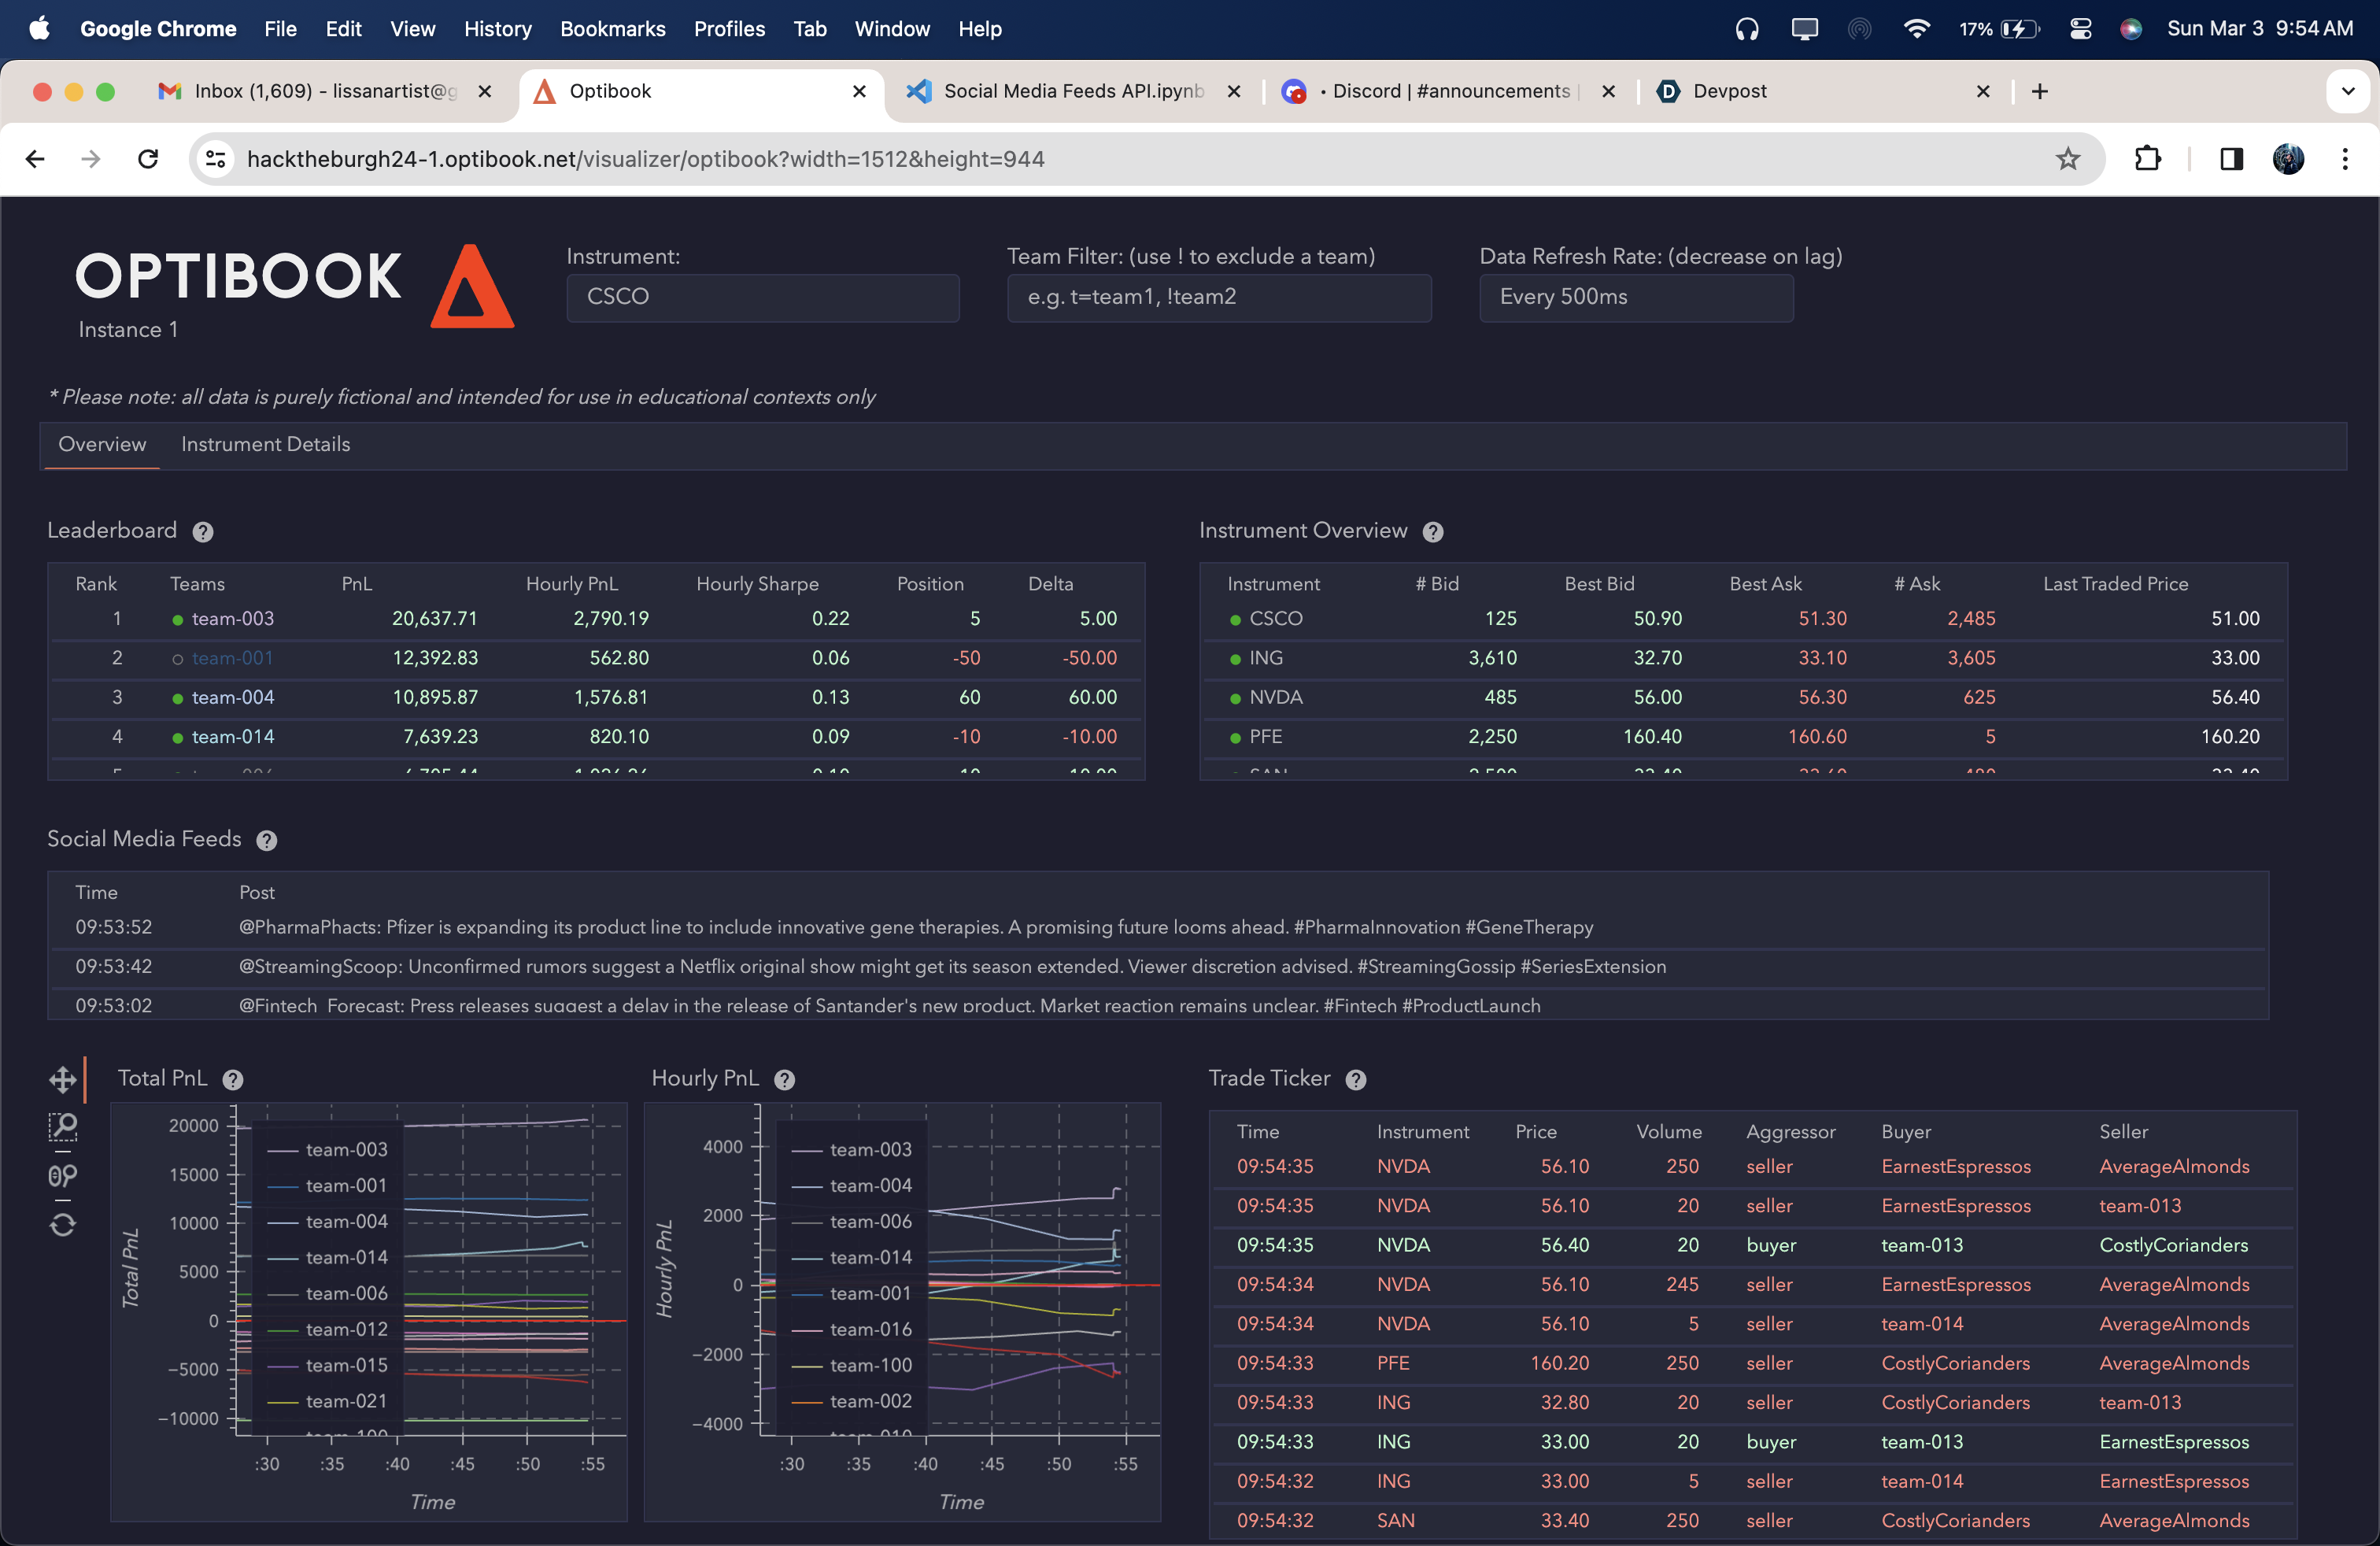Bookmark this page with star icon

2067,159
